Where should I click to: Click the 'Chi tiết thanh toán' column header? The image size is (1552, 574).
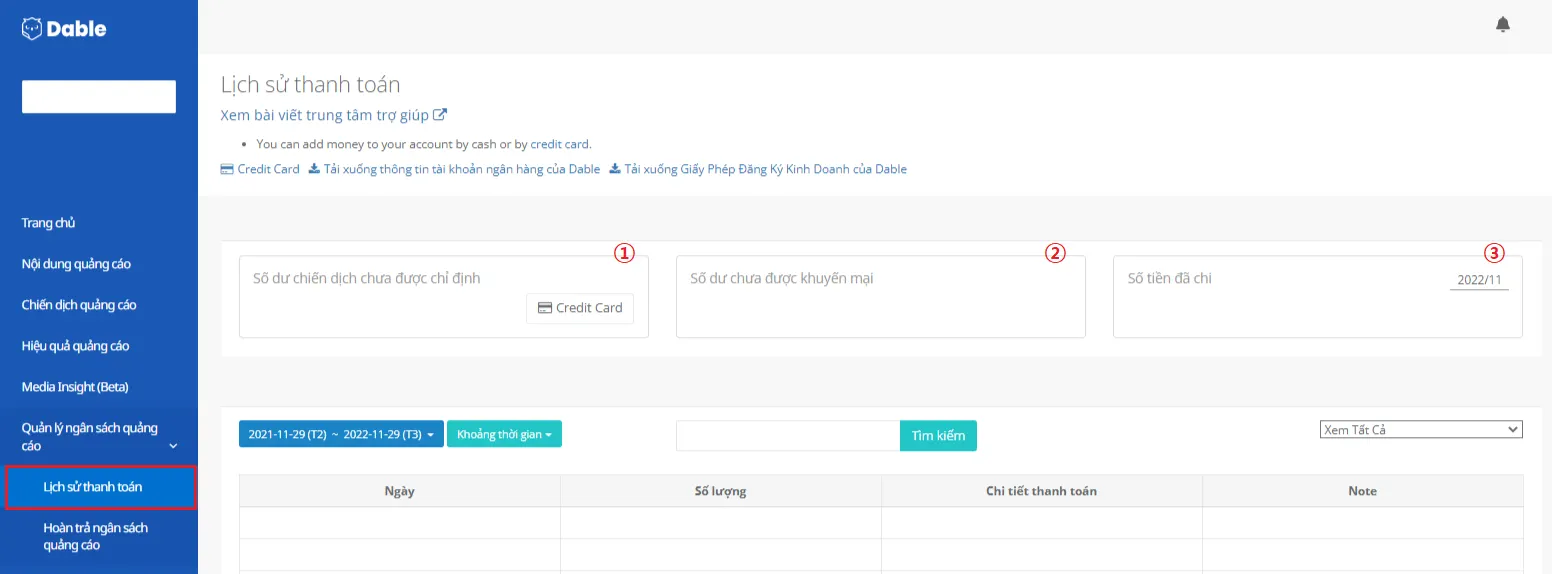coord(1042,491)
